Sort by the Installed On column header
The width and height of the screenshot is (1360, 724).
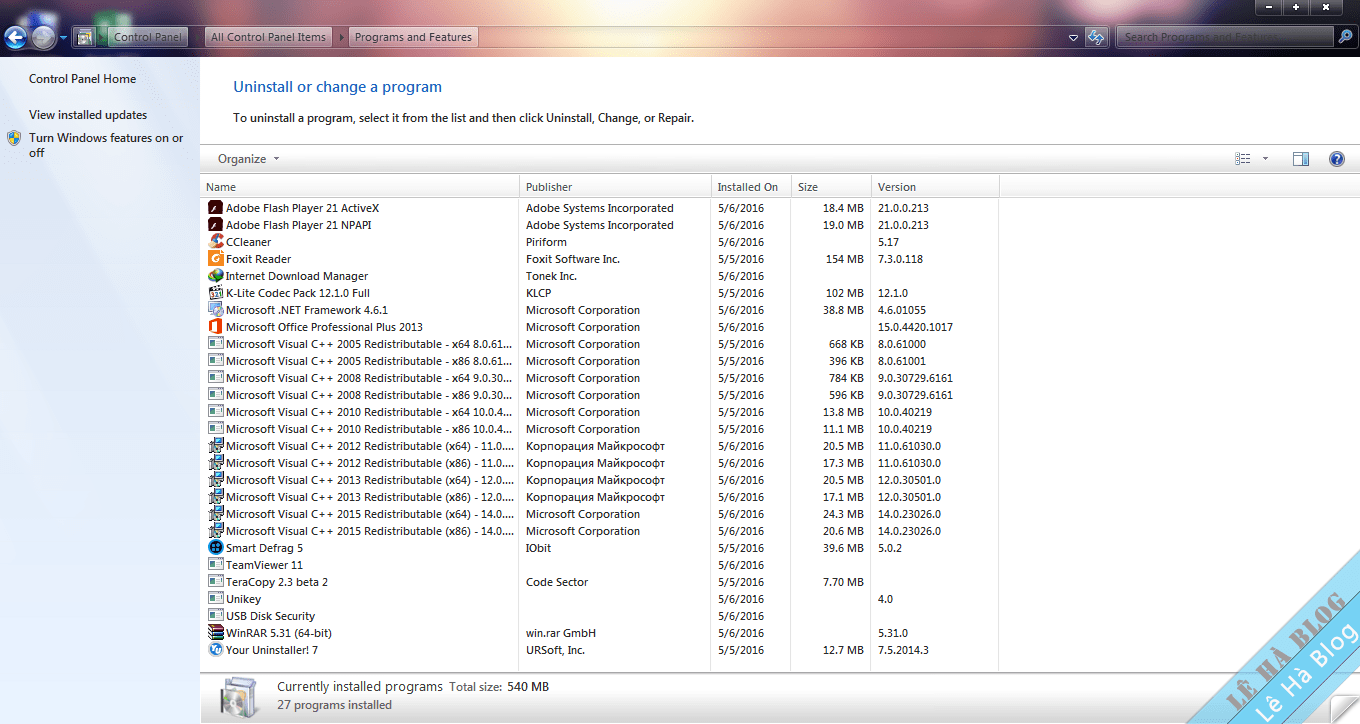(x=751, y=187)
